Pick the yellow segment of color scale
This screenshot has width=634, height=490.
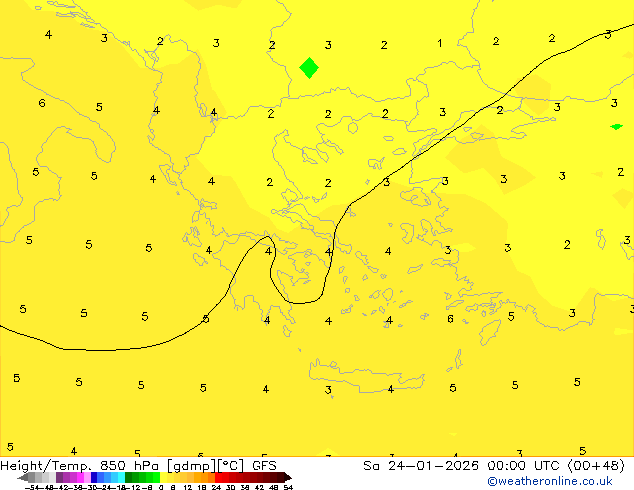166,477
